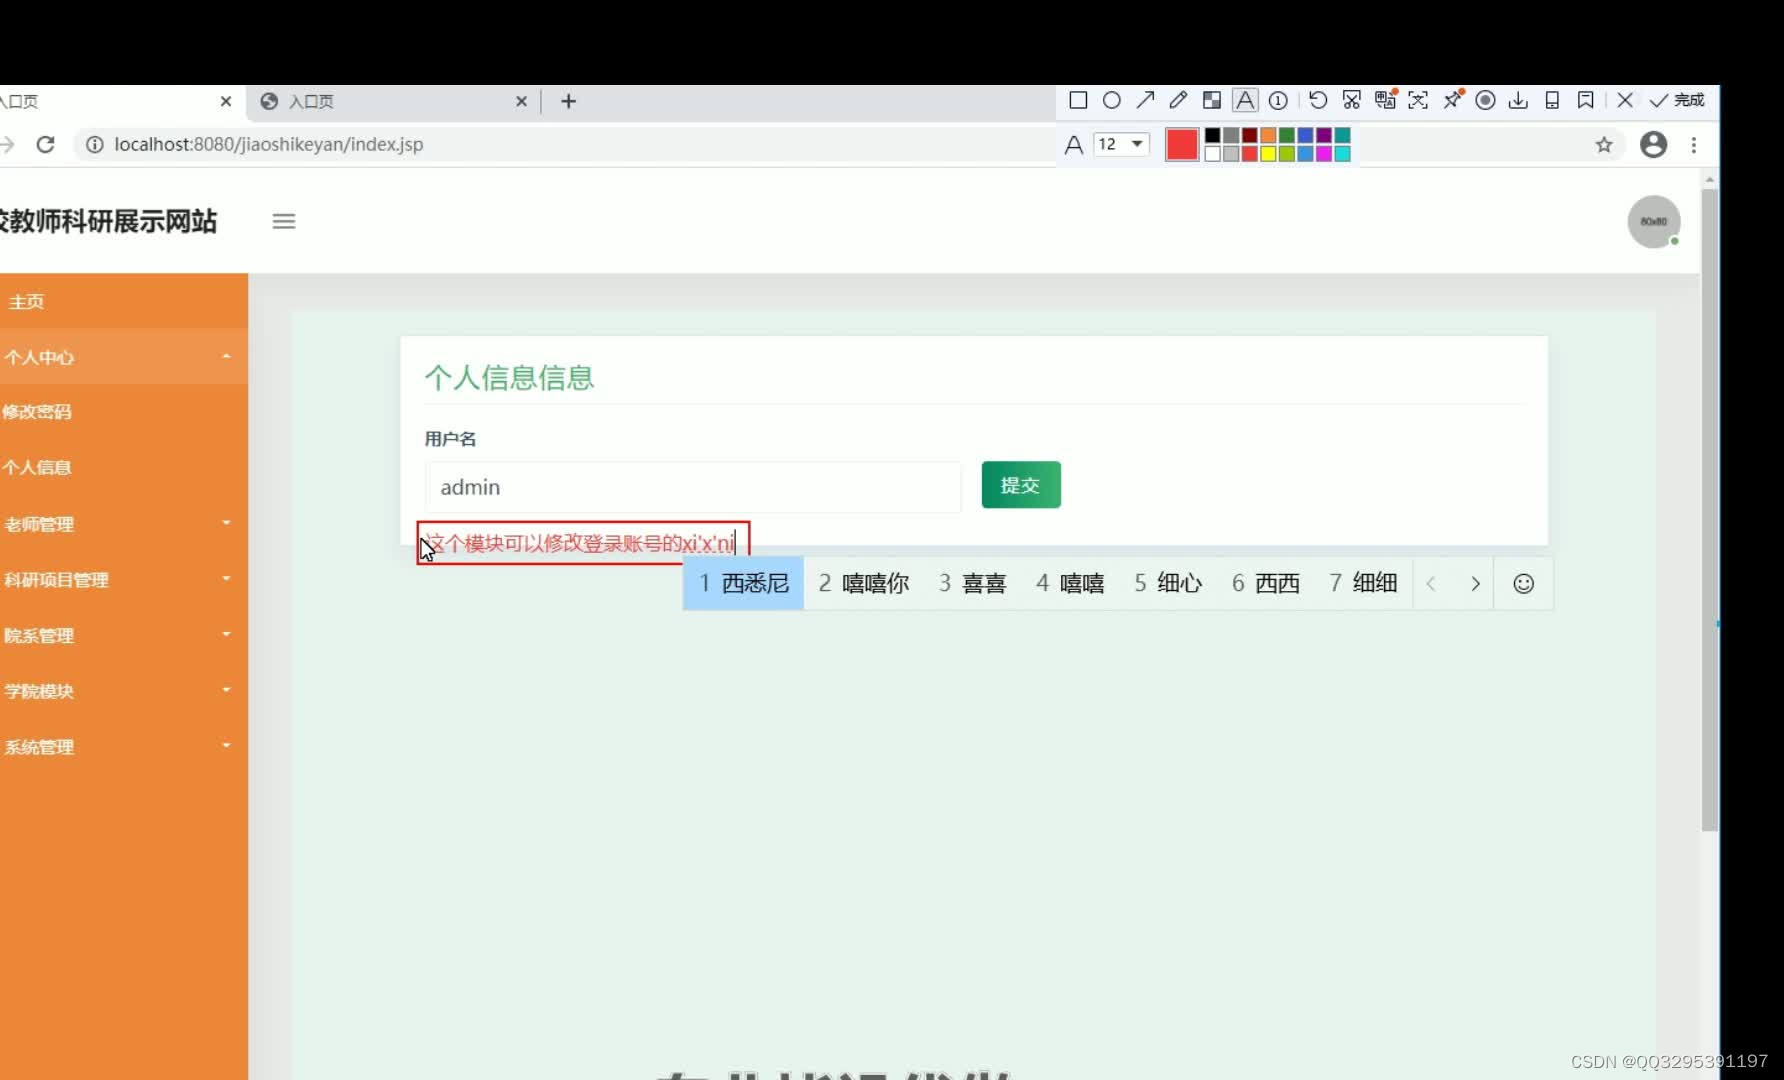Choose IME candidate 7 细细
1784x1080 pixels.
pos(1363,583)
